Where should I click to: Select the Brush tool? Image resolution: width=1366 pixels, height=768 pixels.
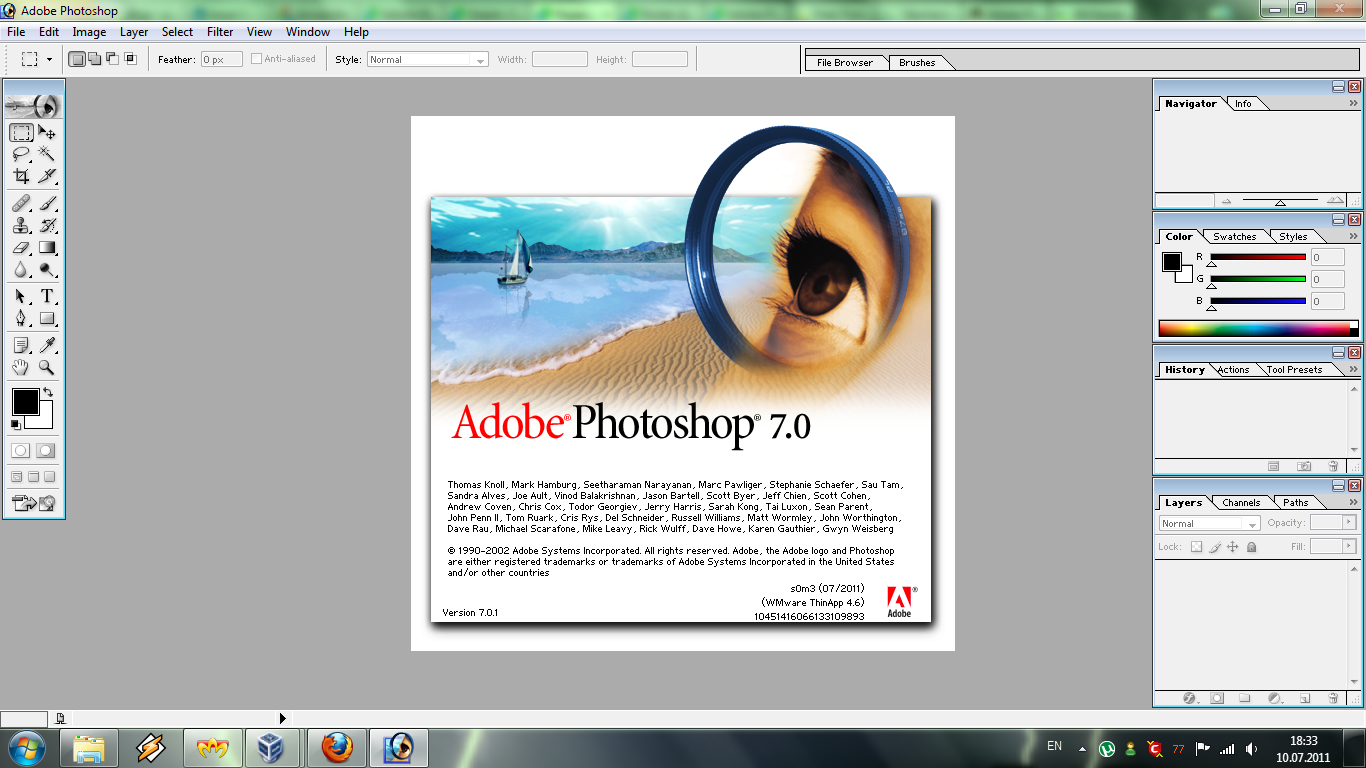[x=47, y=204]
